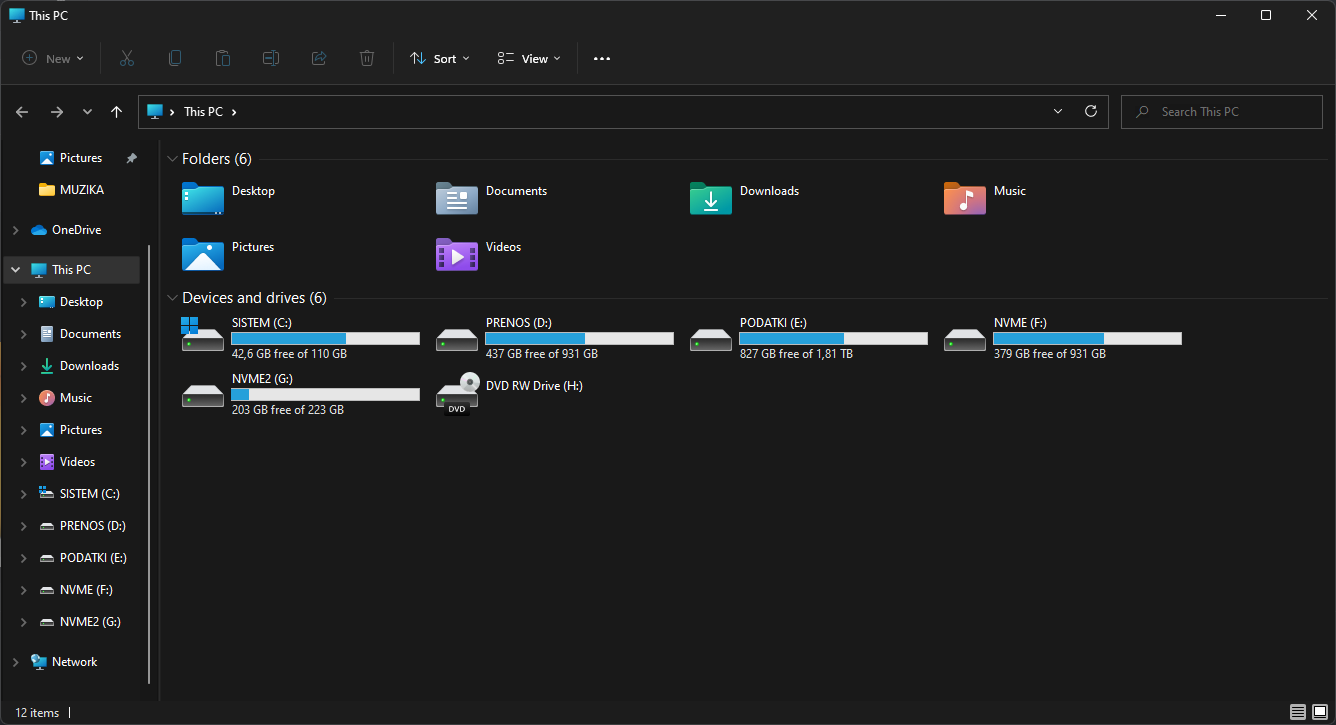Expand Desktop node in navigation tree

point(24,302)
